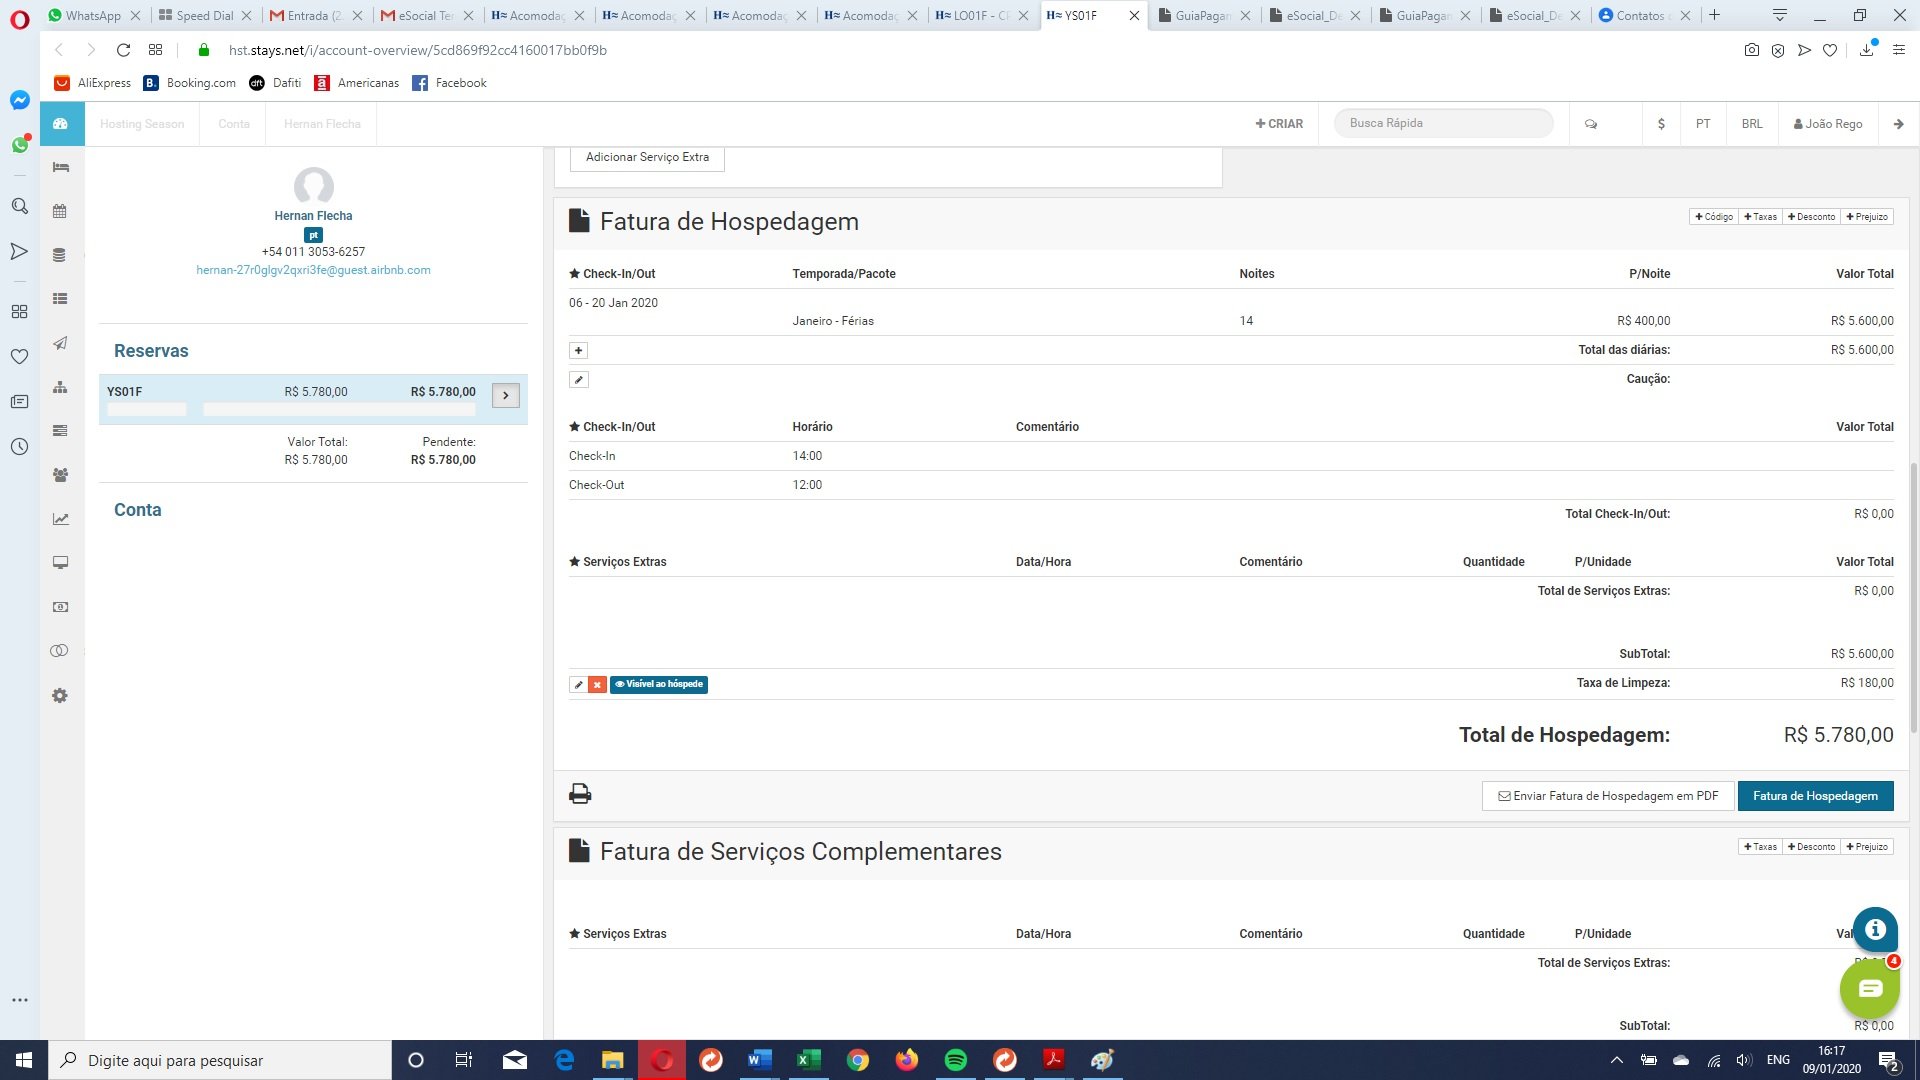The width and height of the screenshot is (1920, 1080).
Task: Click the plus icon below Janeiro - Férias row
Action: 578,350
